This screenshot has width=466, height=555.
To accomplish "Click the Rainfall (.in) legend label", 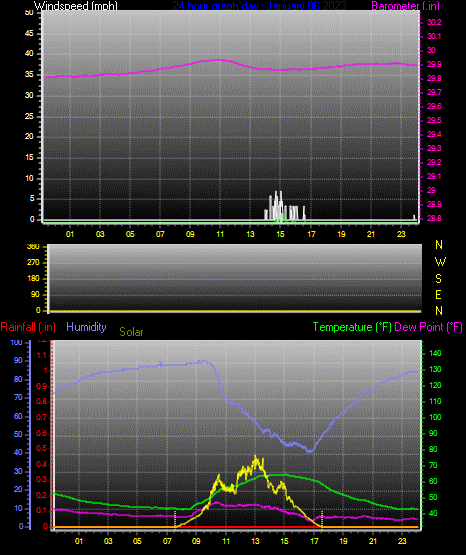I will pos(28,327).
